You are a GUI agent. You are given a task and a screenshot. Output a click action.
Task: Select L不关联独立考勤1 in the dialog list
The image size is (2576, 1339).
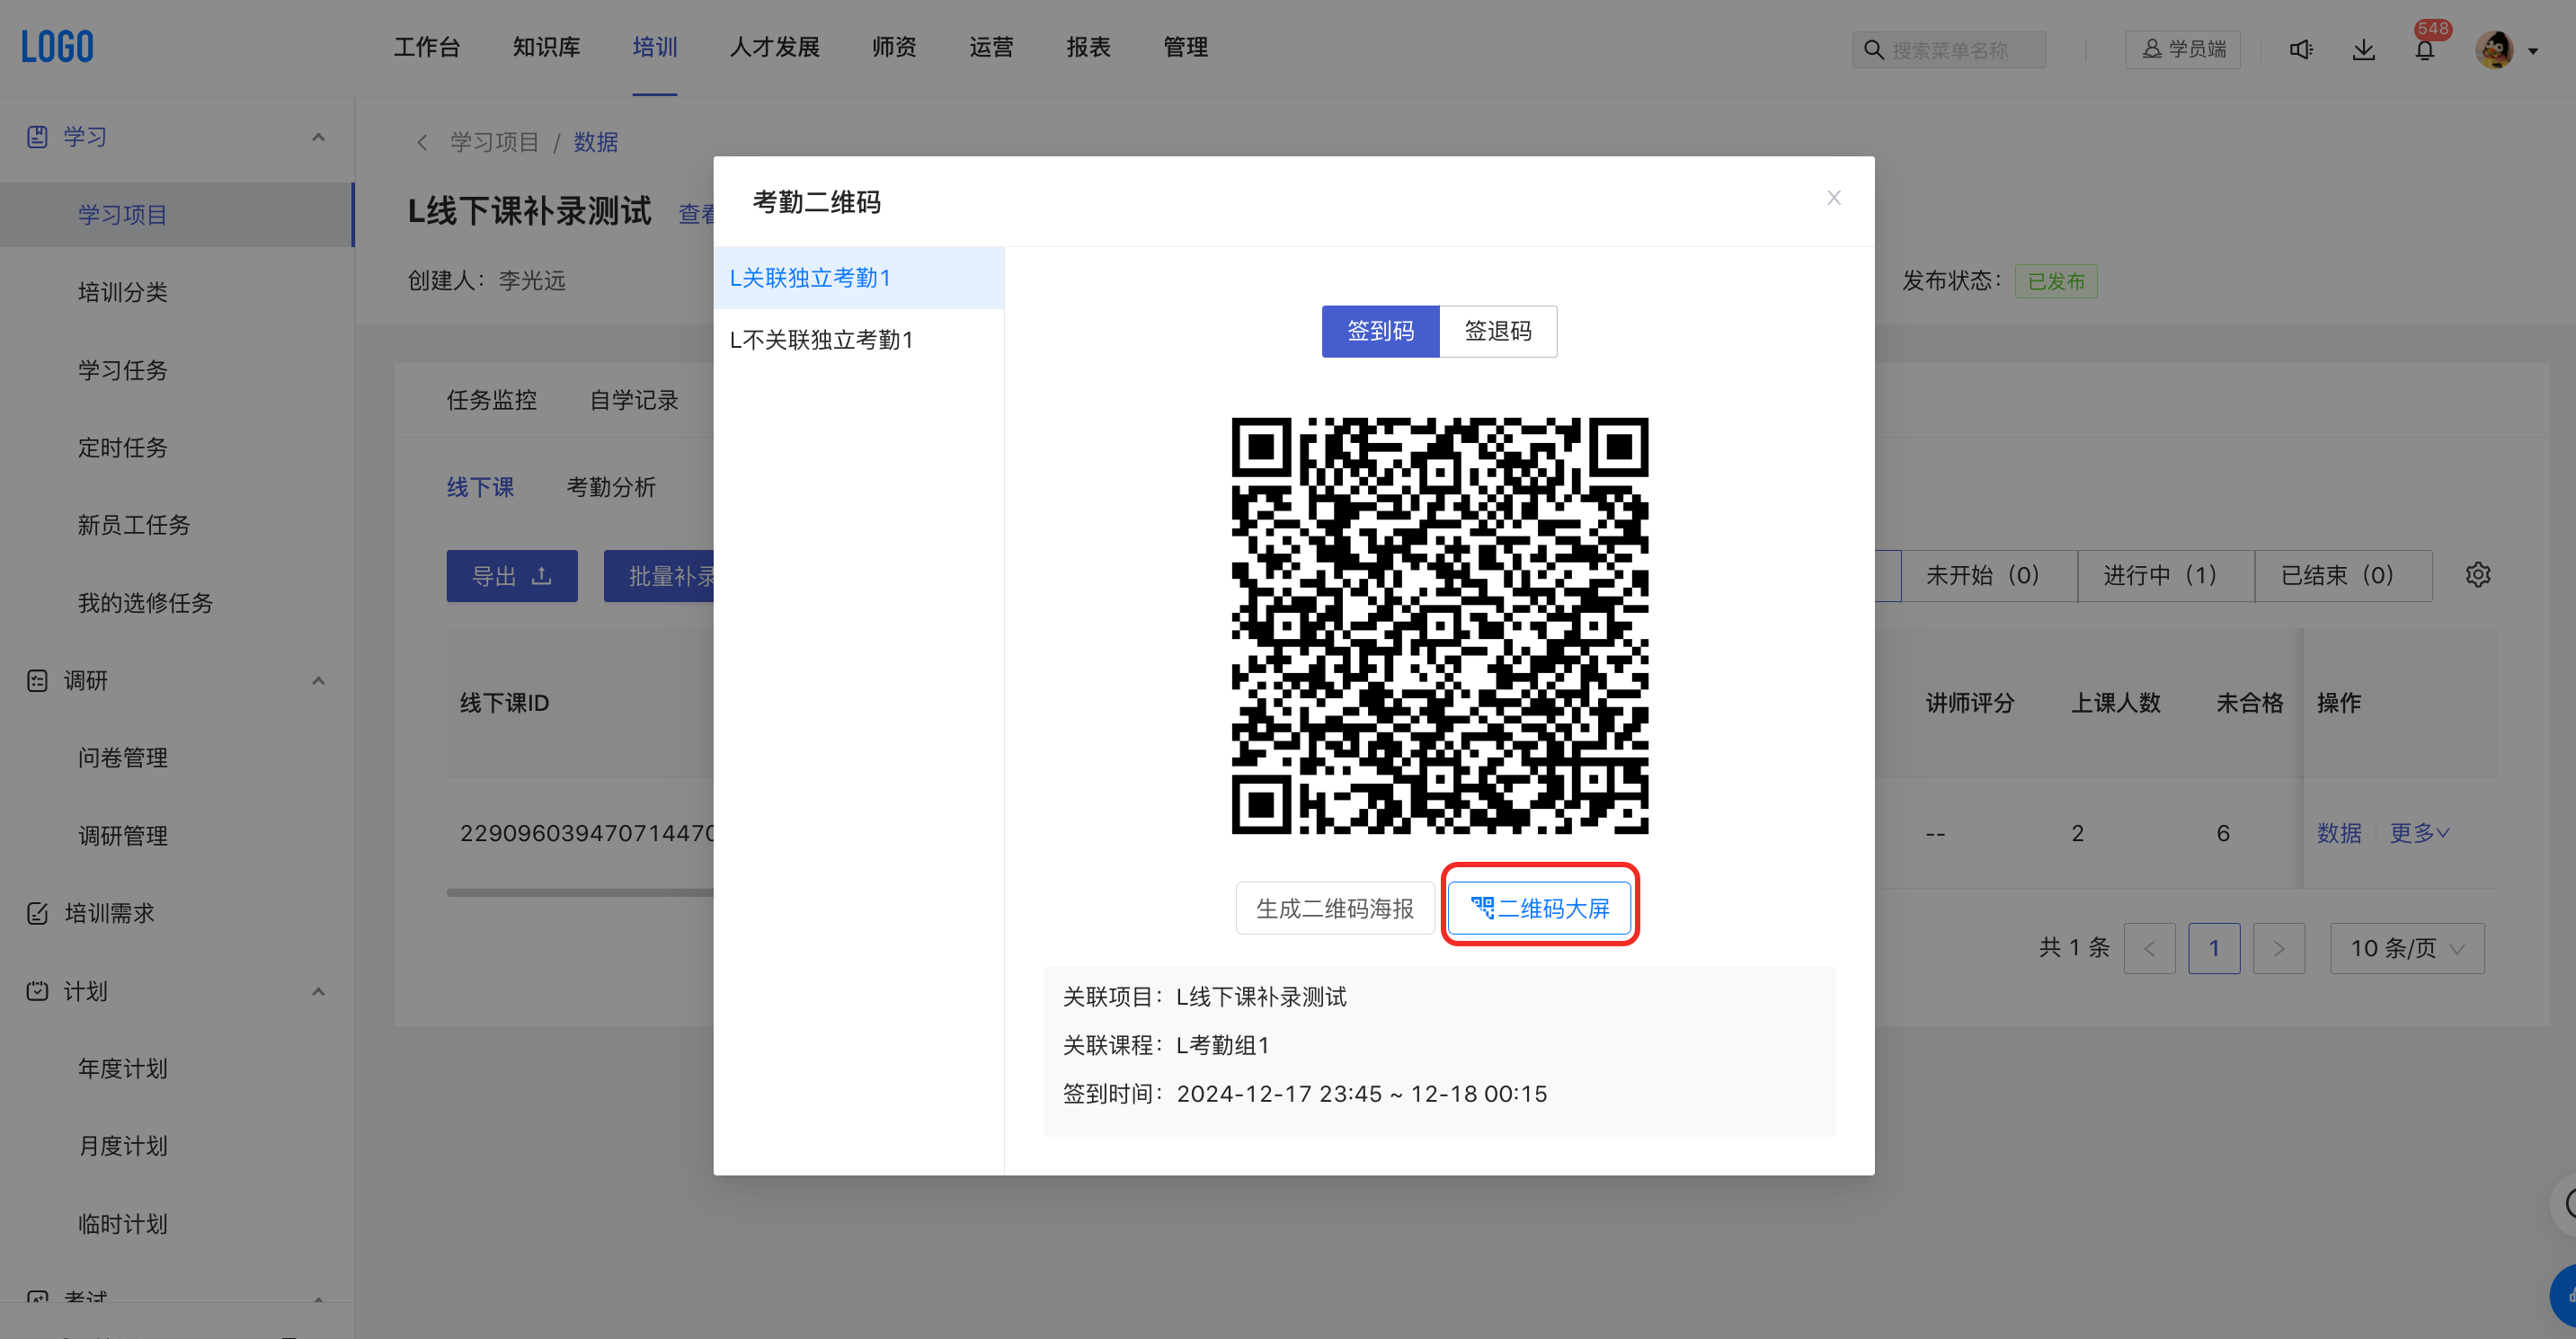[859, 340]
